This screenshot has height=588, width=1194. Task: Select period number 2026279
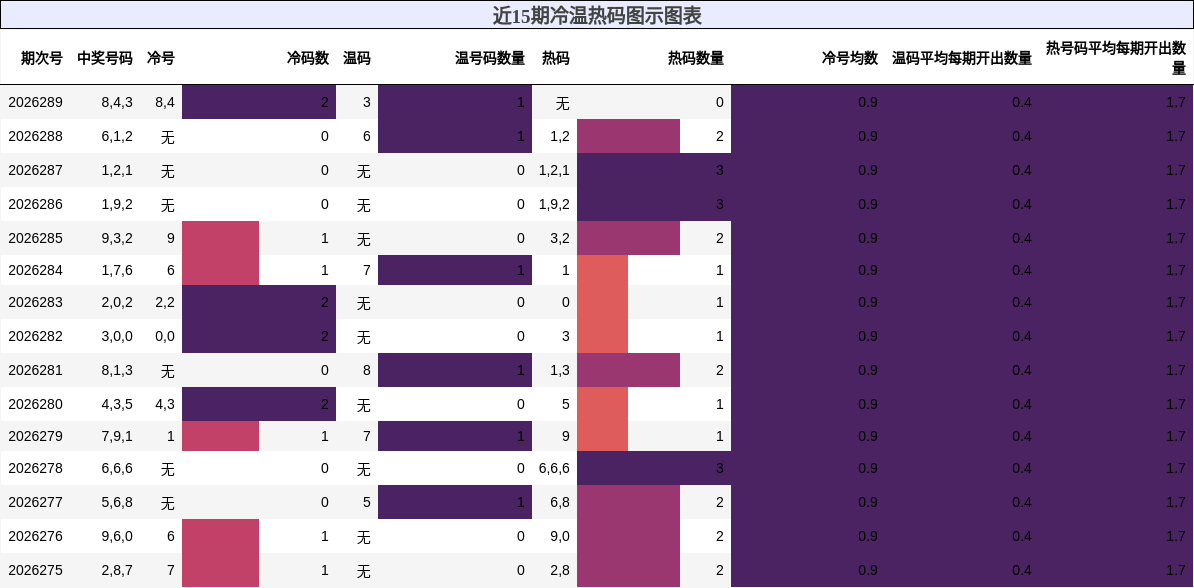tap(35, 436)
